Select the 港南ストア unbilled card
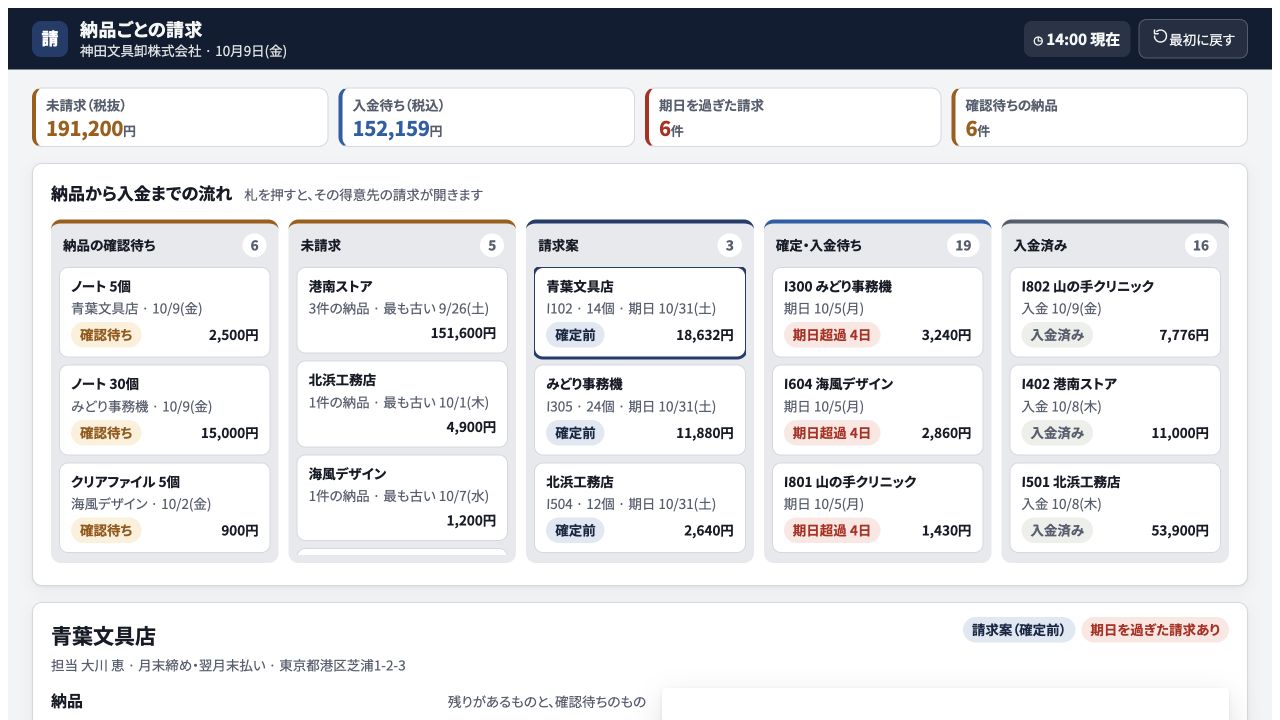This screenshot has width=1280, height=720. (402, 310)
